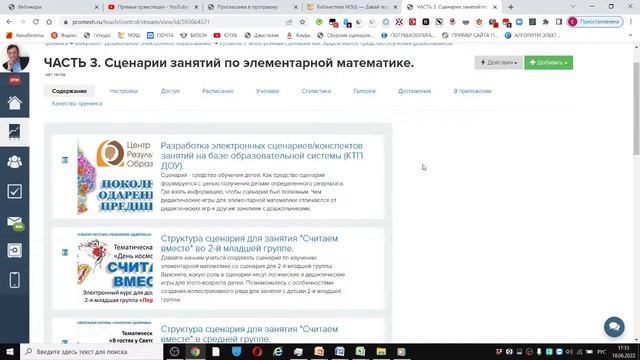Open the "Яндекс" bookmark

[64, 36]
